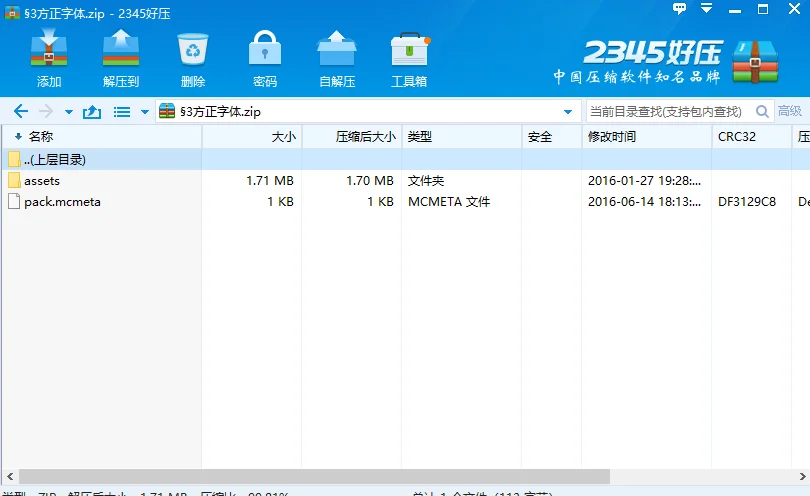Open navigation history dropdown arrow
This screenshot has height=496, width=810.
coord(69,112)
